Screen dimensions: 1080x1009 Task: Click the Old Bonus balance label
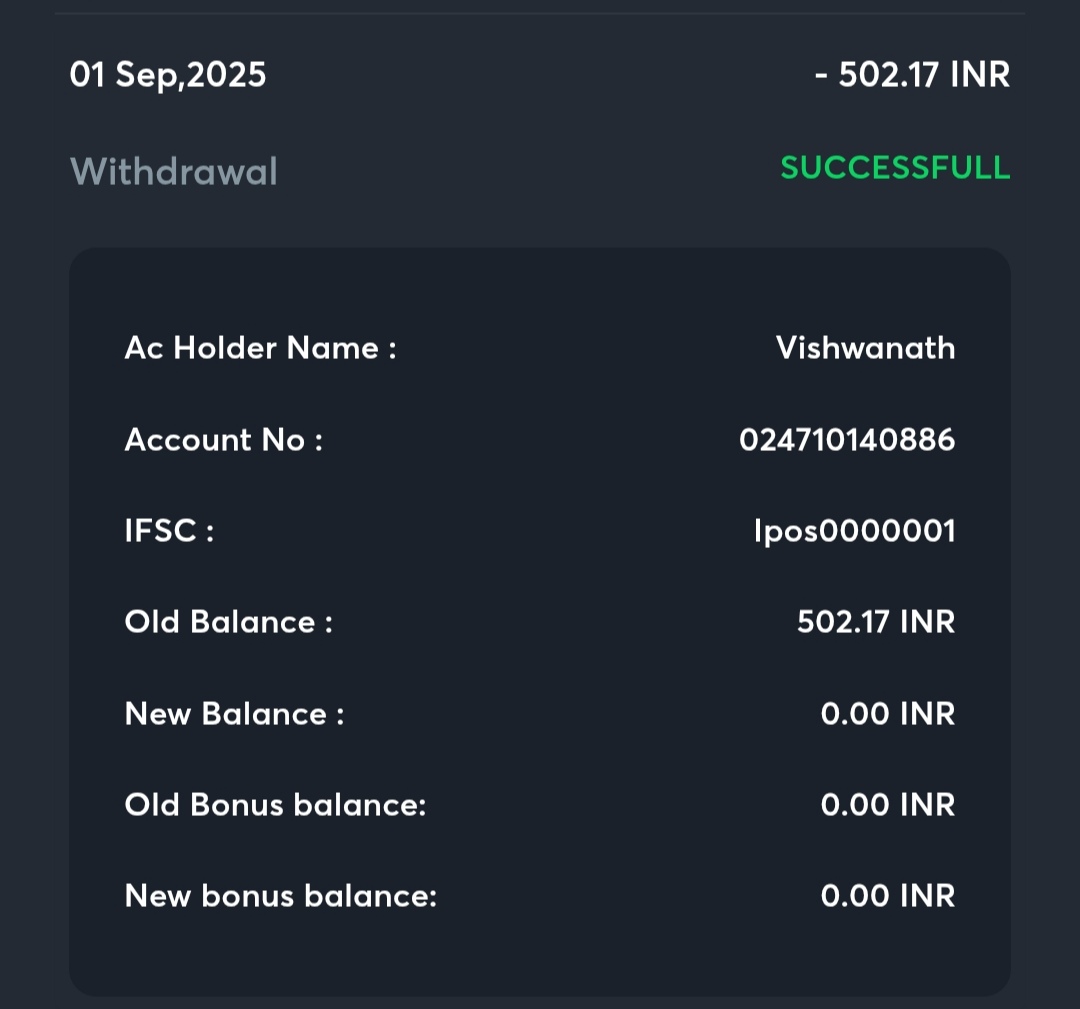[275, 805]
